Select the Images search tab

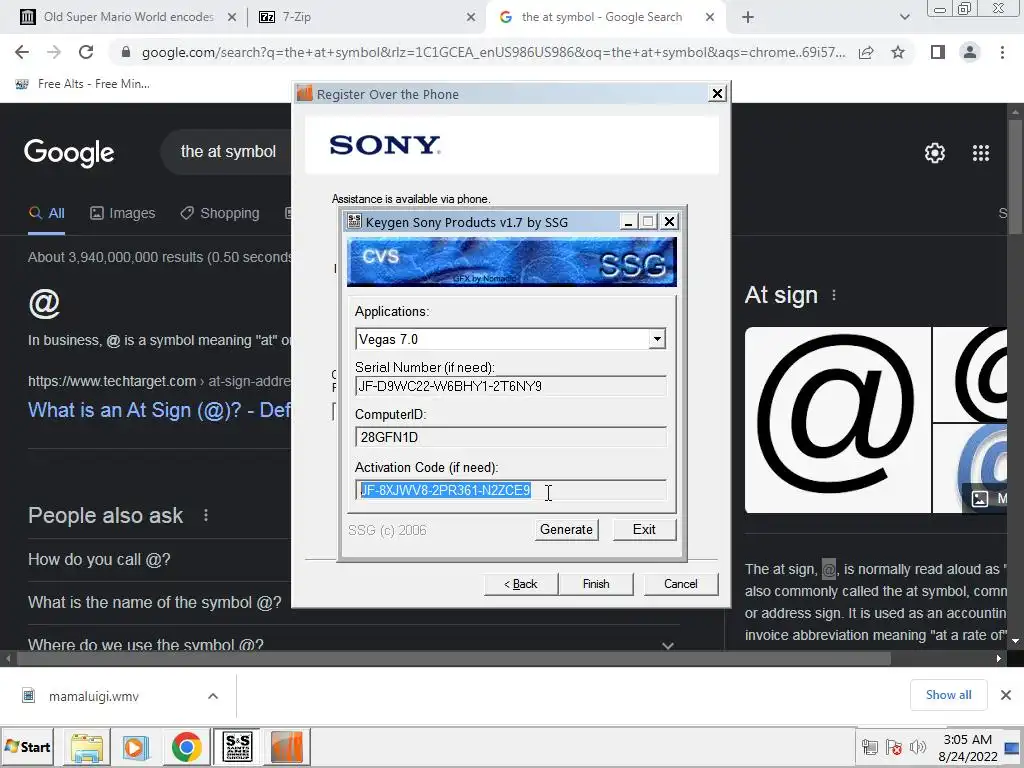coord(123,213)
